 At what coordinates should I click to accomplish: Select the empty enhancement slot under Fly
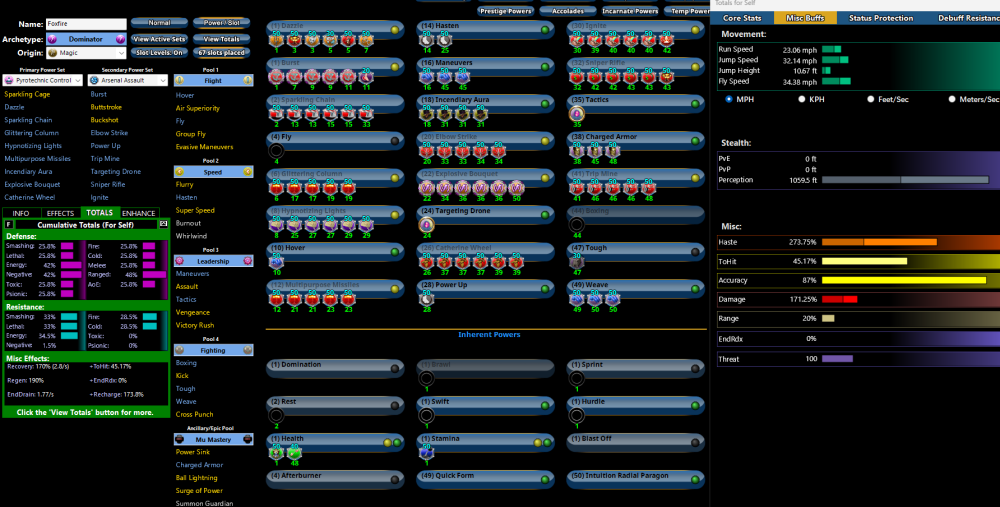277,150
